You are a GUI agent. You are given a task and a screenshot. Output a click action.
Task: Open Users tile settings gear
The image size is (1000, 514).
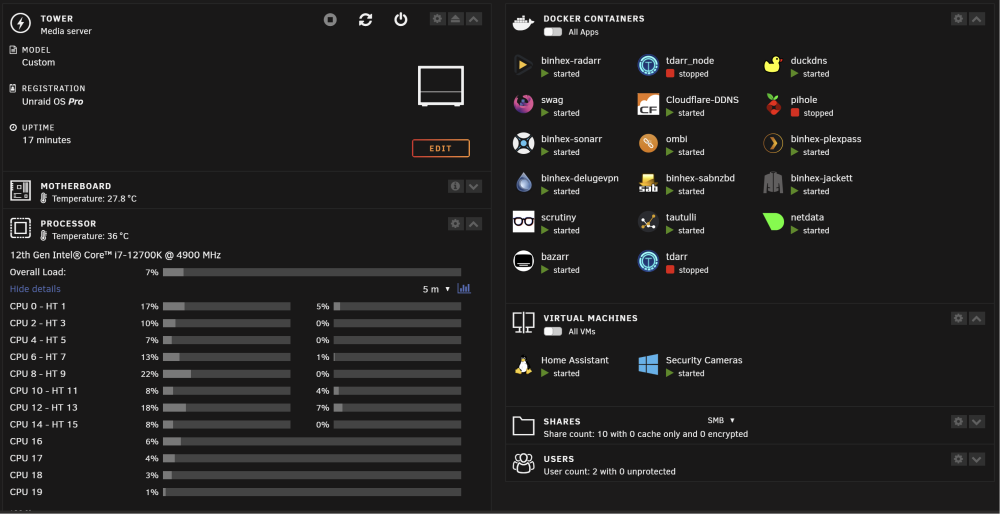959,459
